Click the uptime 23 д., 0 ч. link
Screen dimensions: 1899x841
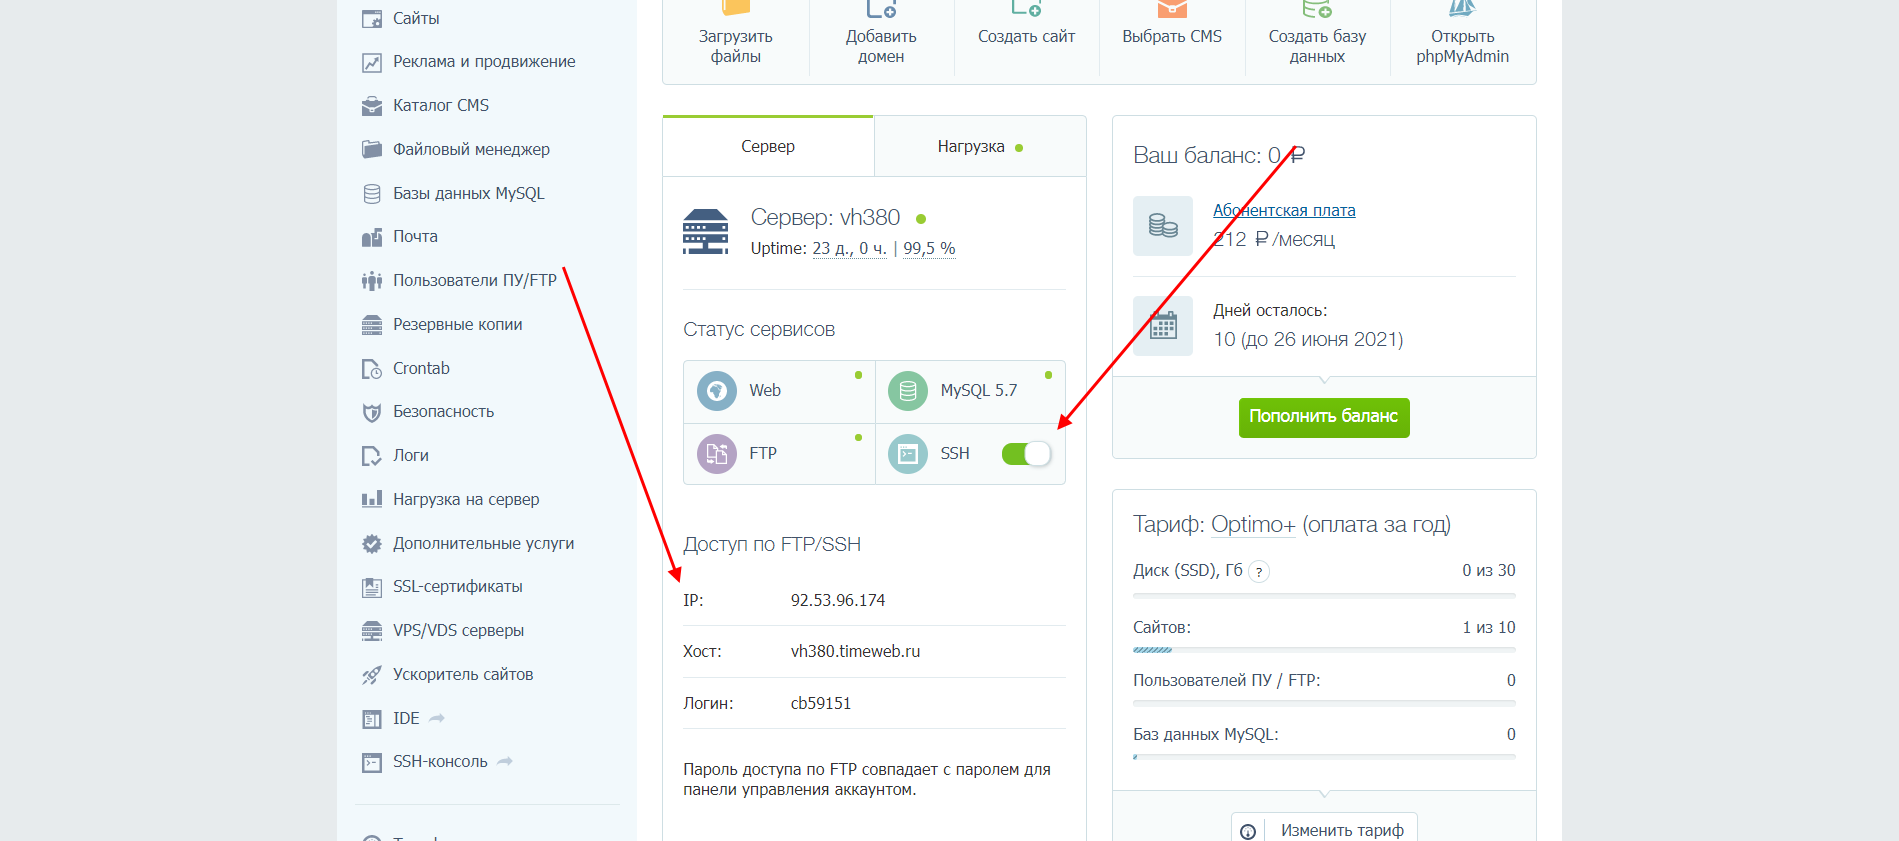point(849,249)
